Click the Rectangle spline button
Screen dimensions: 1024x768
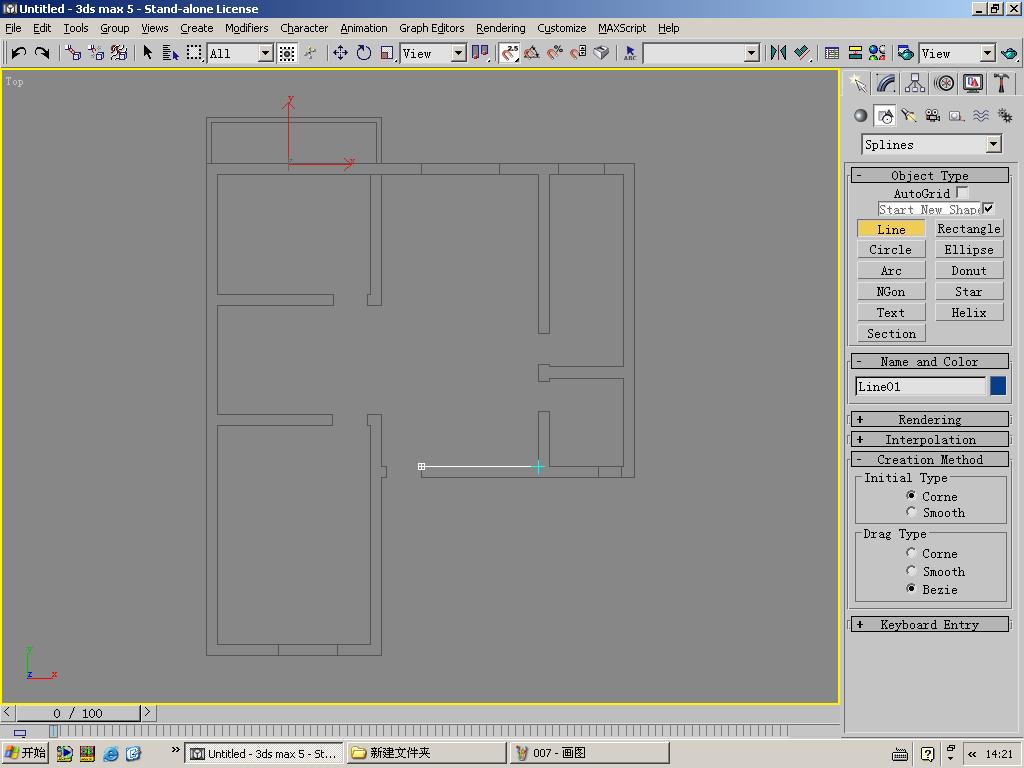click(x=968, y=229)
